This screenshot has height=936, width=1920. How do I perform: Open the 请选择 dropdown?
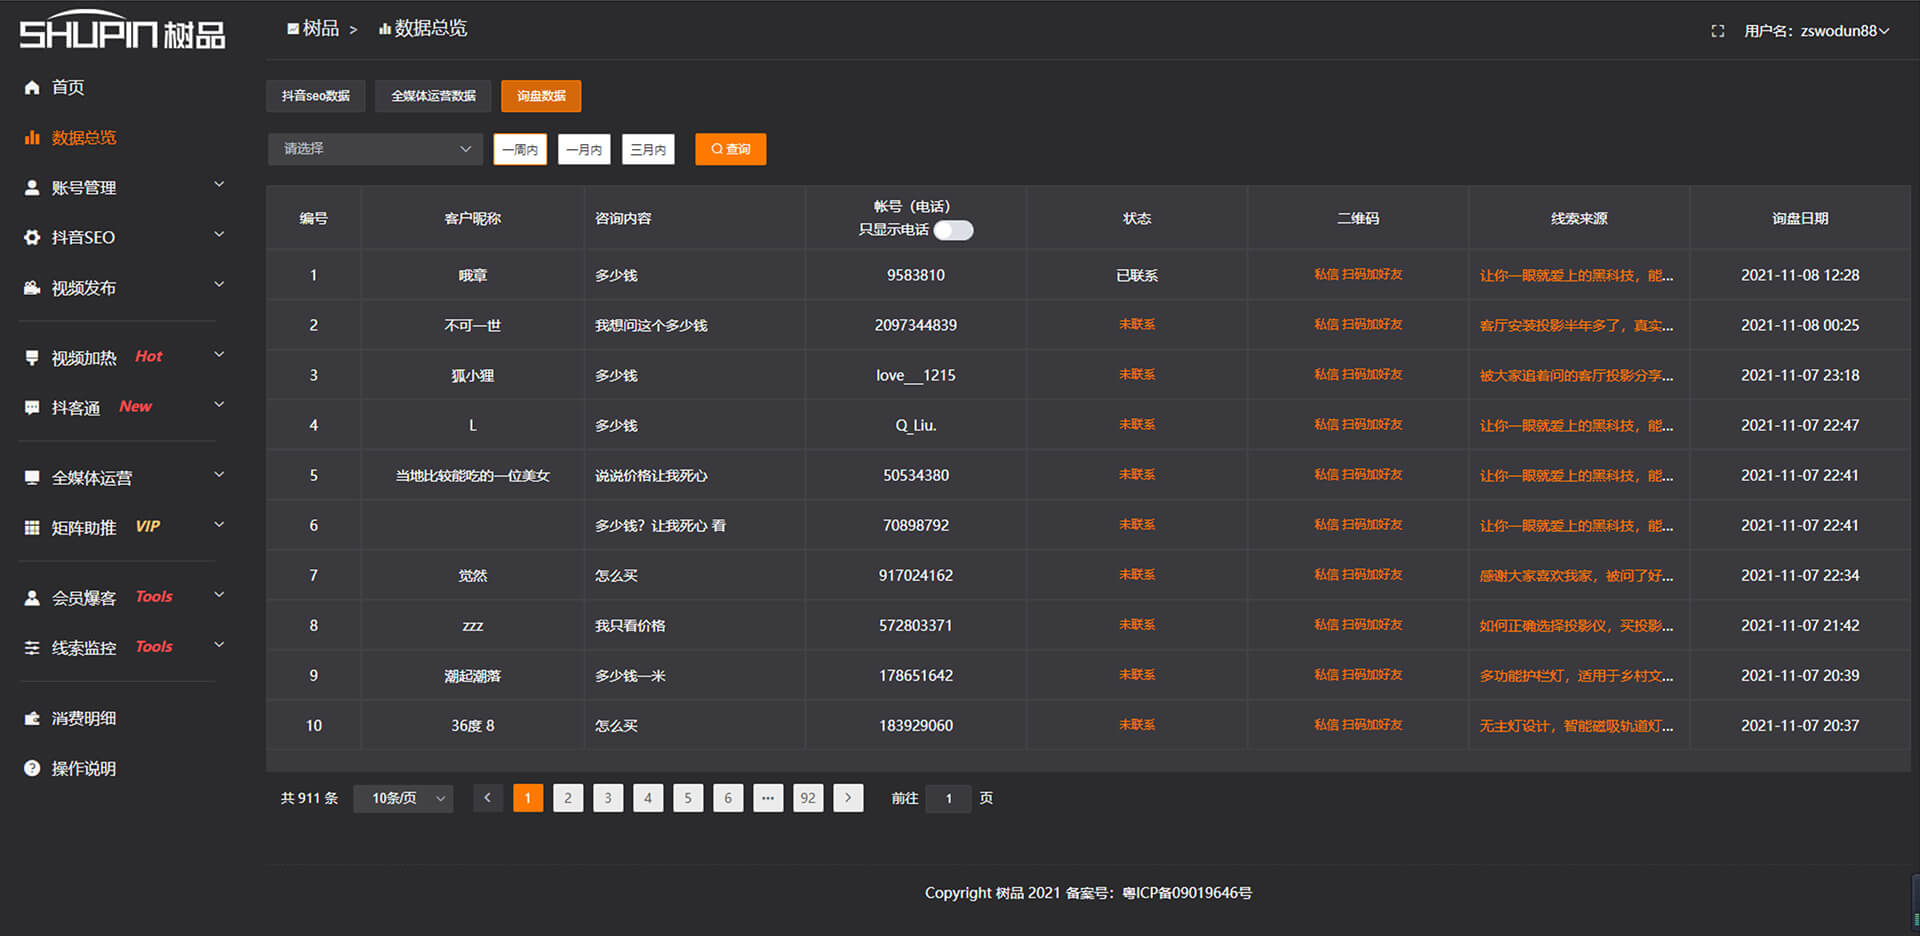[375, 149]
